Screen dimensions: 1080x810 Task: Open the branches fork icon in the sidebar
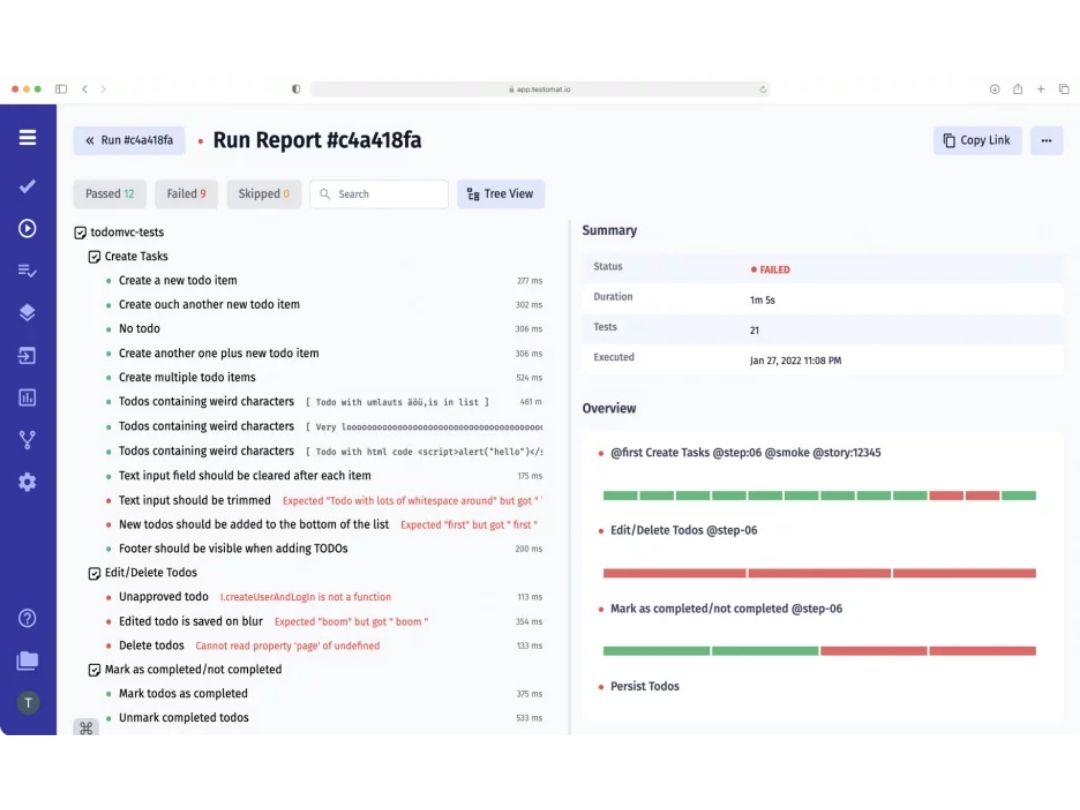pyautogui.click(x=28, y=439)
